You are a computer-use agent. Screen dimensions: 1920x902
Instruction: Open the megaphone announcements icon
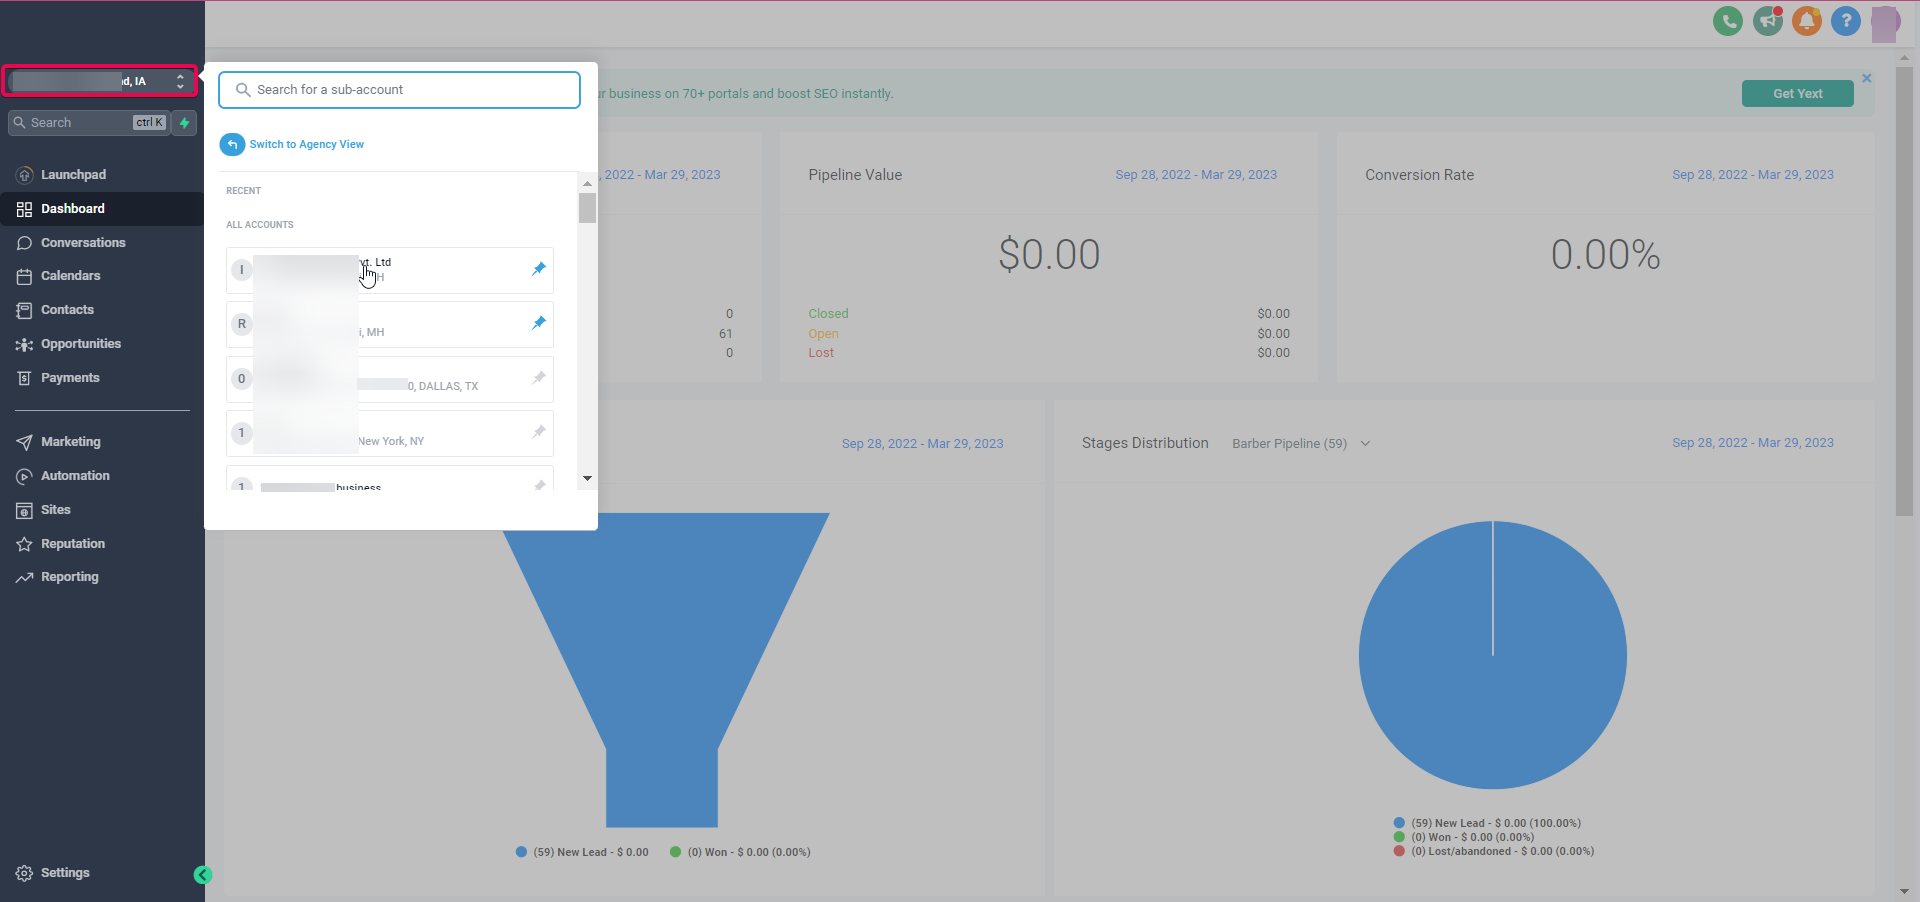coord(1767,21)
